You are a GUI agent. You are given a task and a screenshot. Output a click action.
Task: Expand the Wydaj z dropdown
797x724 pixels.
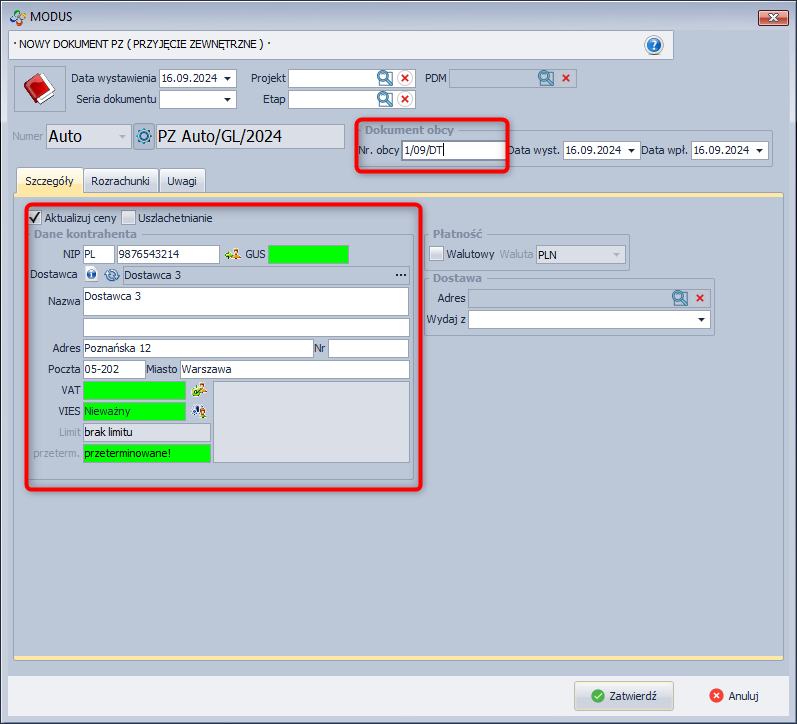tap(702, 320)
